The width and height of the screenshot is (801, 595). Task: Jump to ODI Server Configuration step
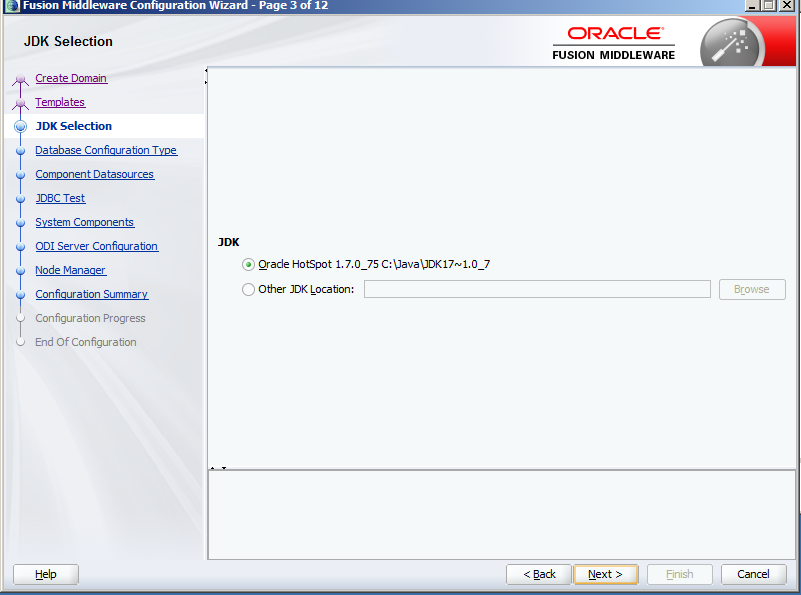[96, 246]
